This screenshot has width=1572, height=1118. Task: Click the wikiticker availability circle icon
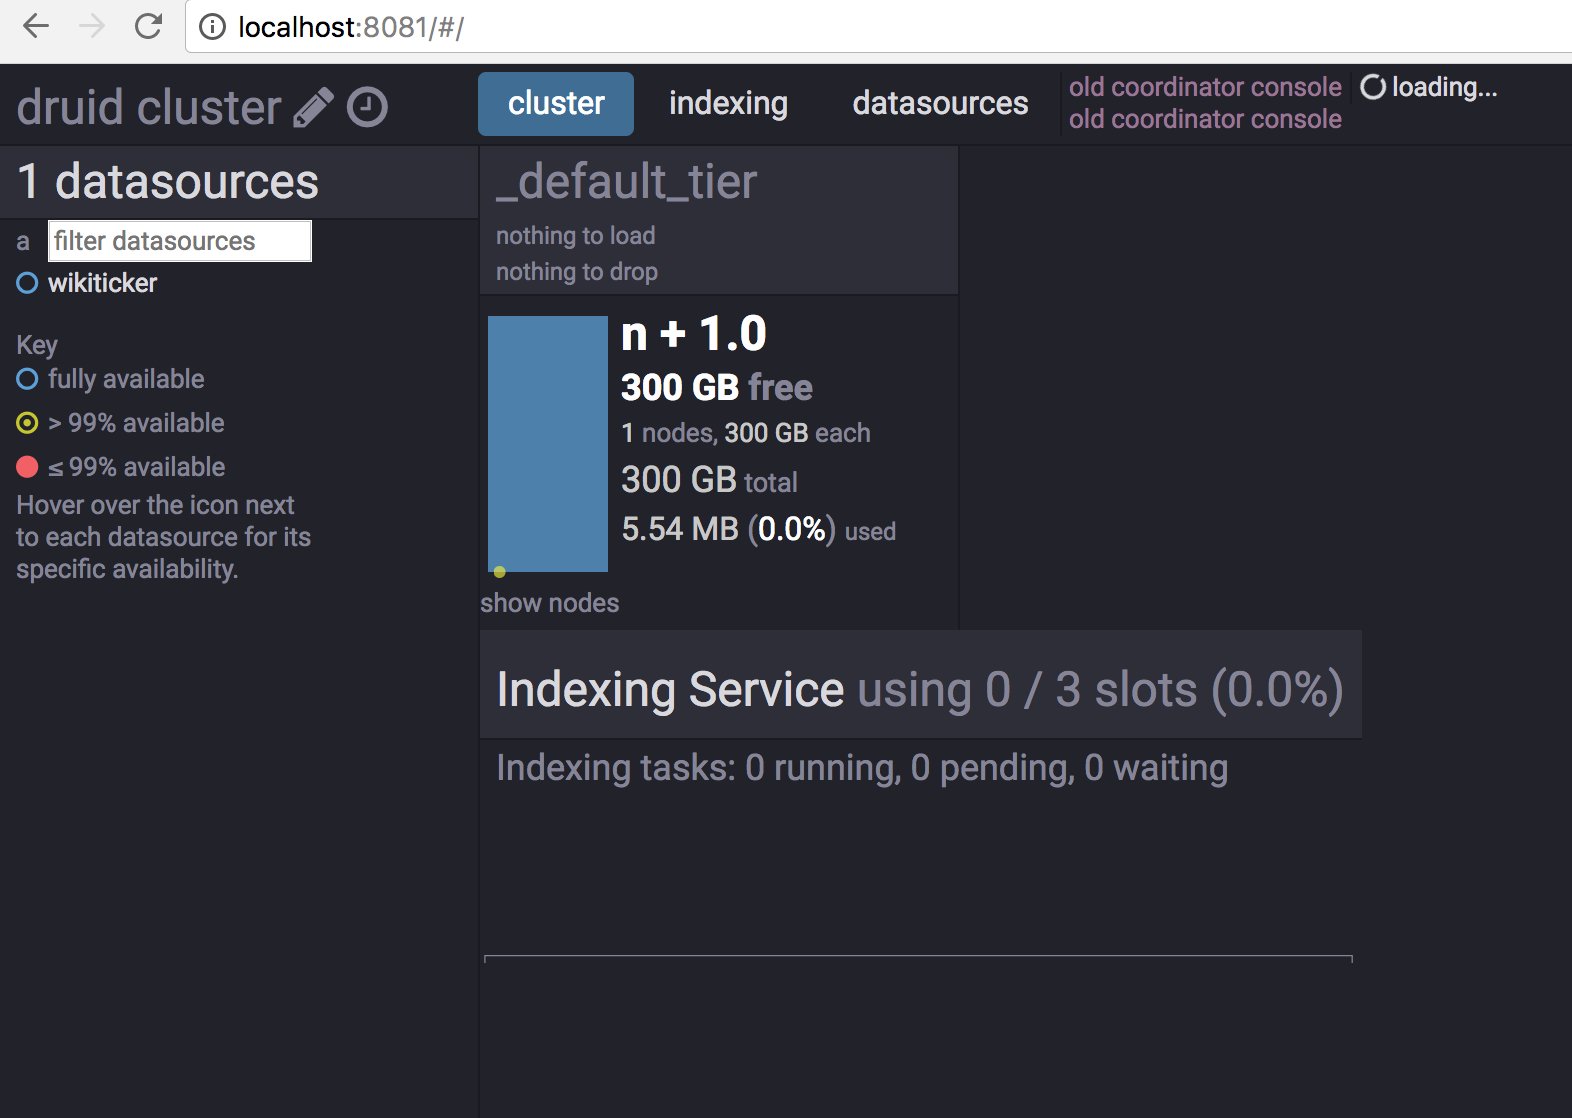(x=27, y=283)
